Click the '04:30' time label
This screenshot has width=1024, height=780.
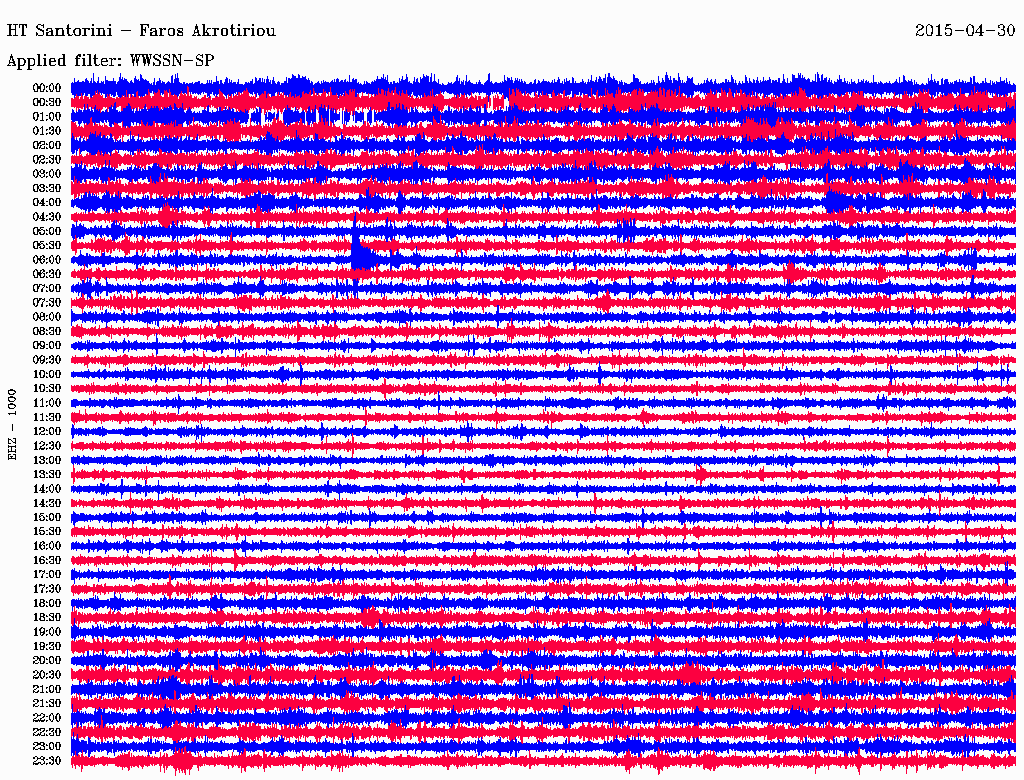coord(47,217)
